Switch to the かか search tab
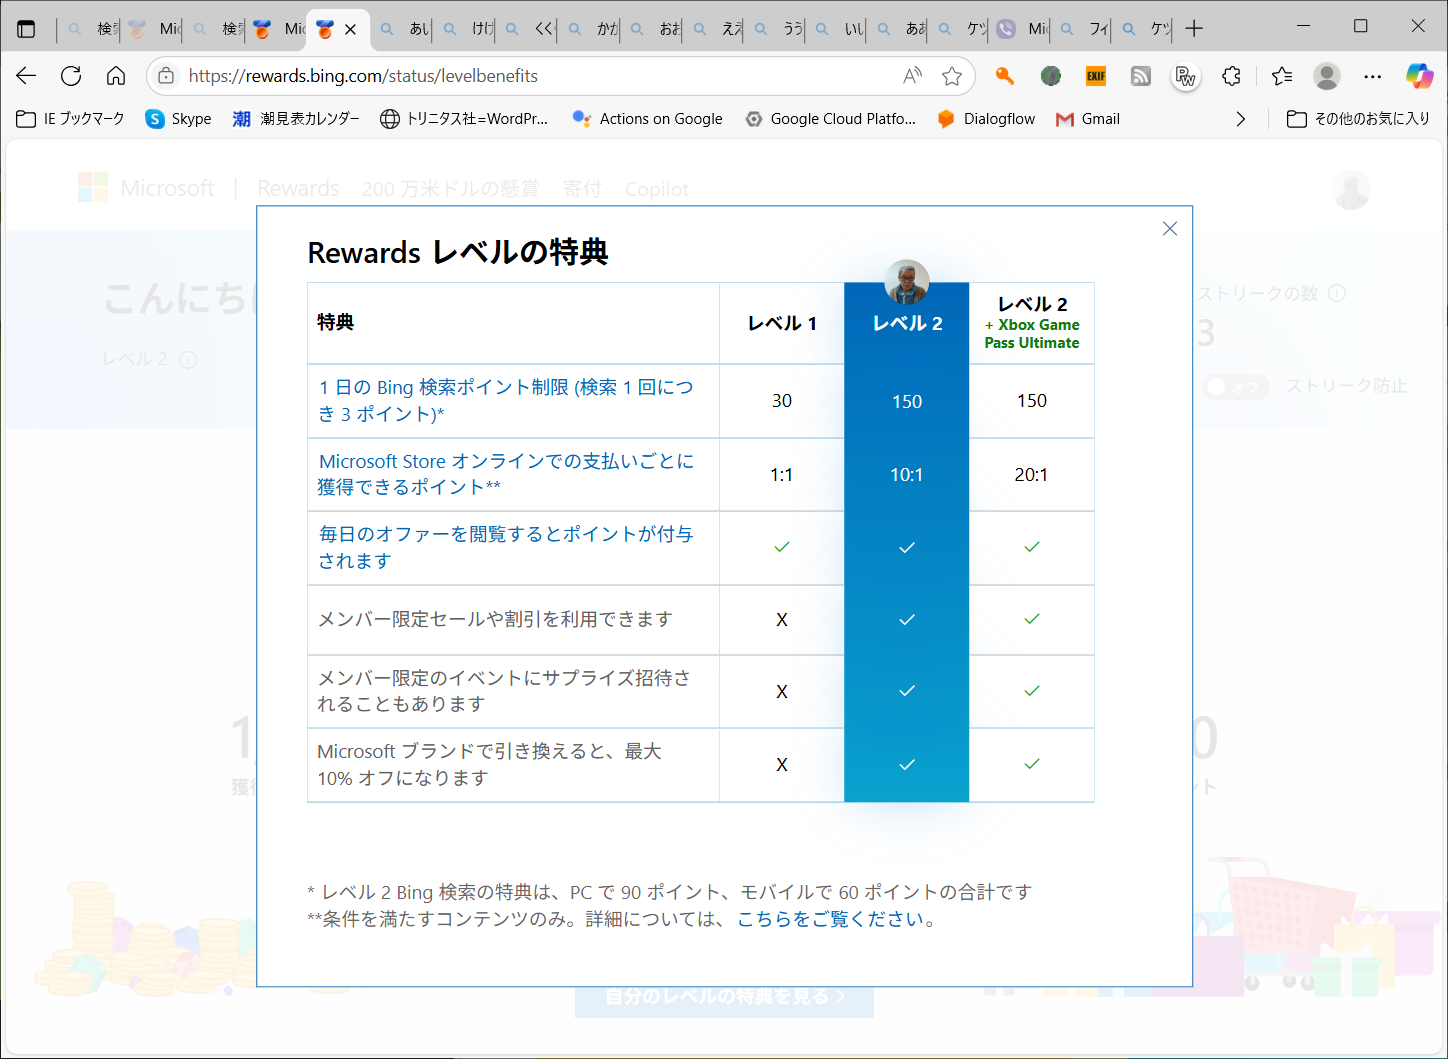This screenshot has height=1059, width=1448. tap(591, 29)
